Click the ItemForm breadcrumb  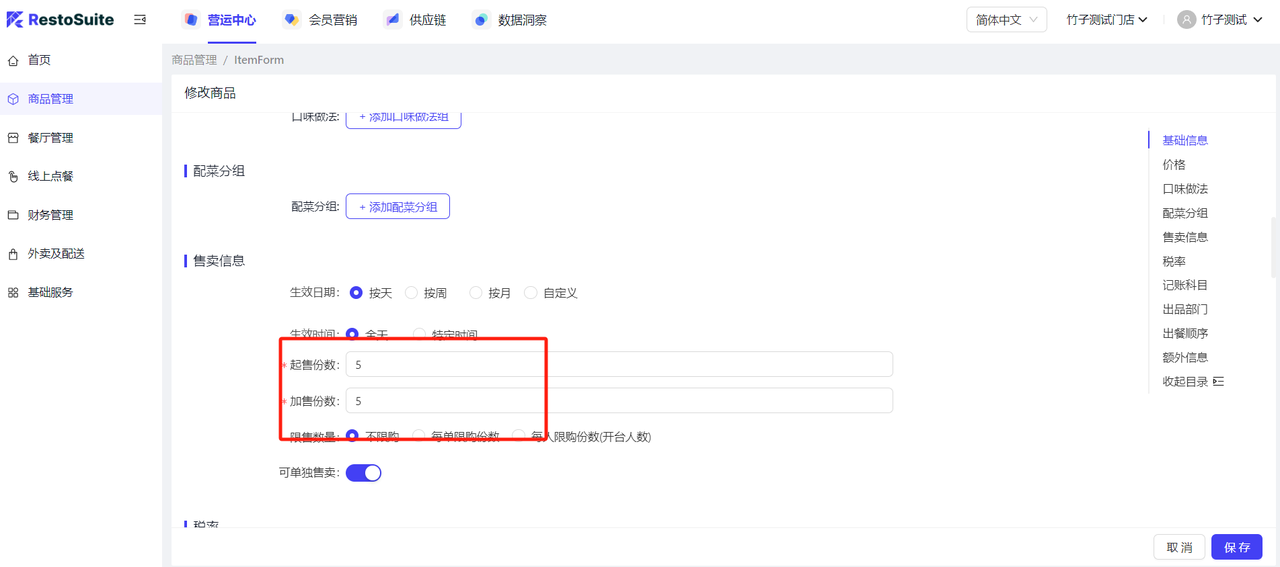click(259, 60)
